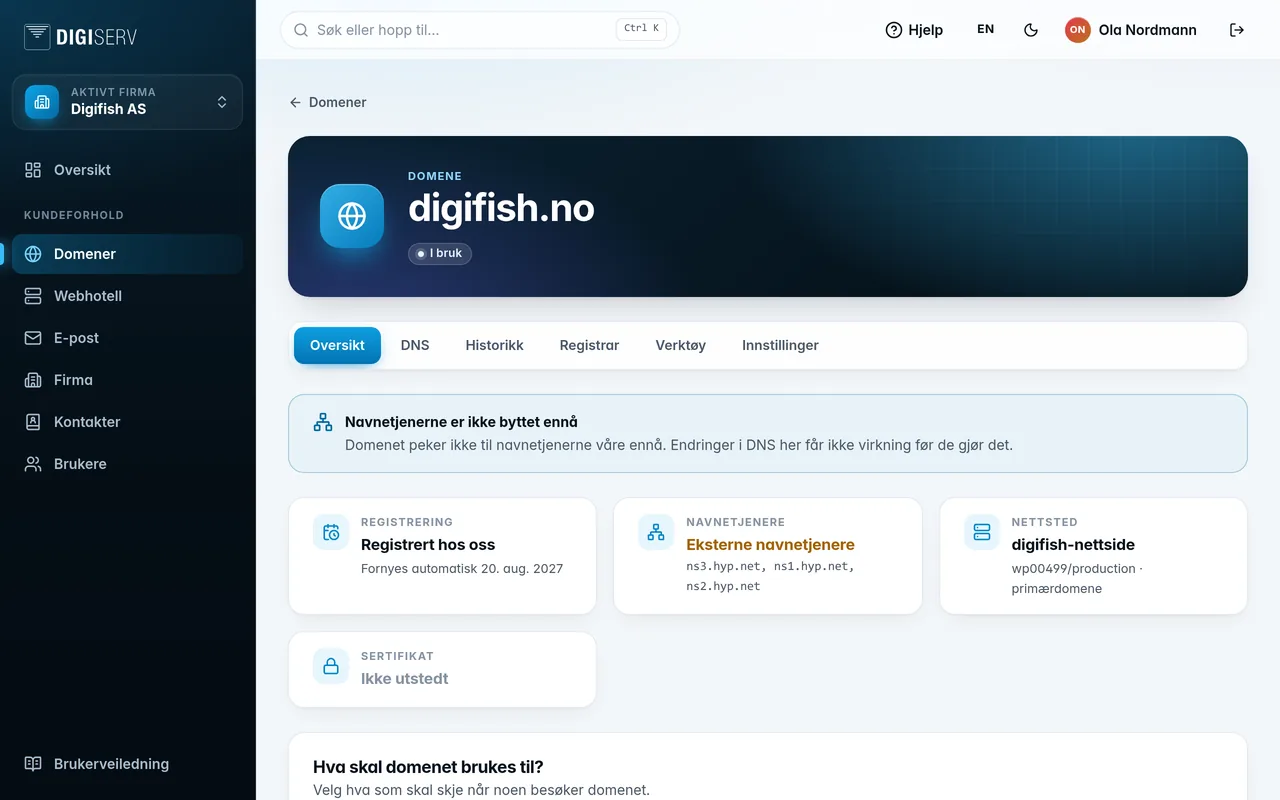Viewport: 1280px width, 800px height.
Task: Click the Domener globe icon in sidebar
Action: pyautogui.click(x=33, y=254)
